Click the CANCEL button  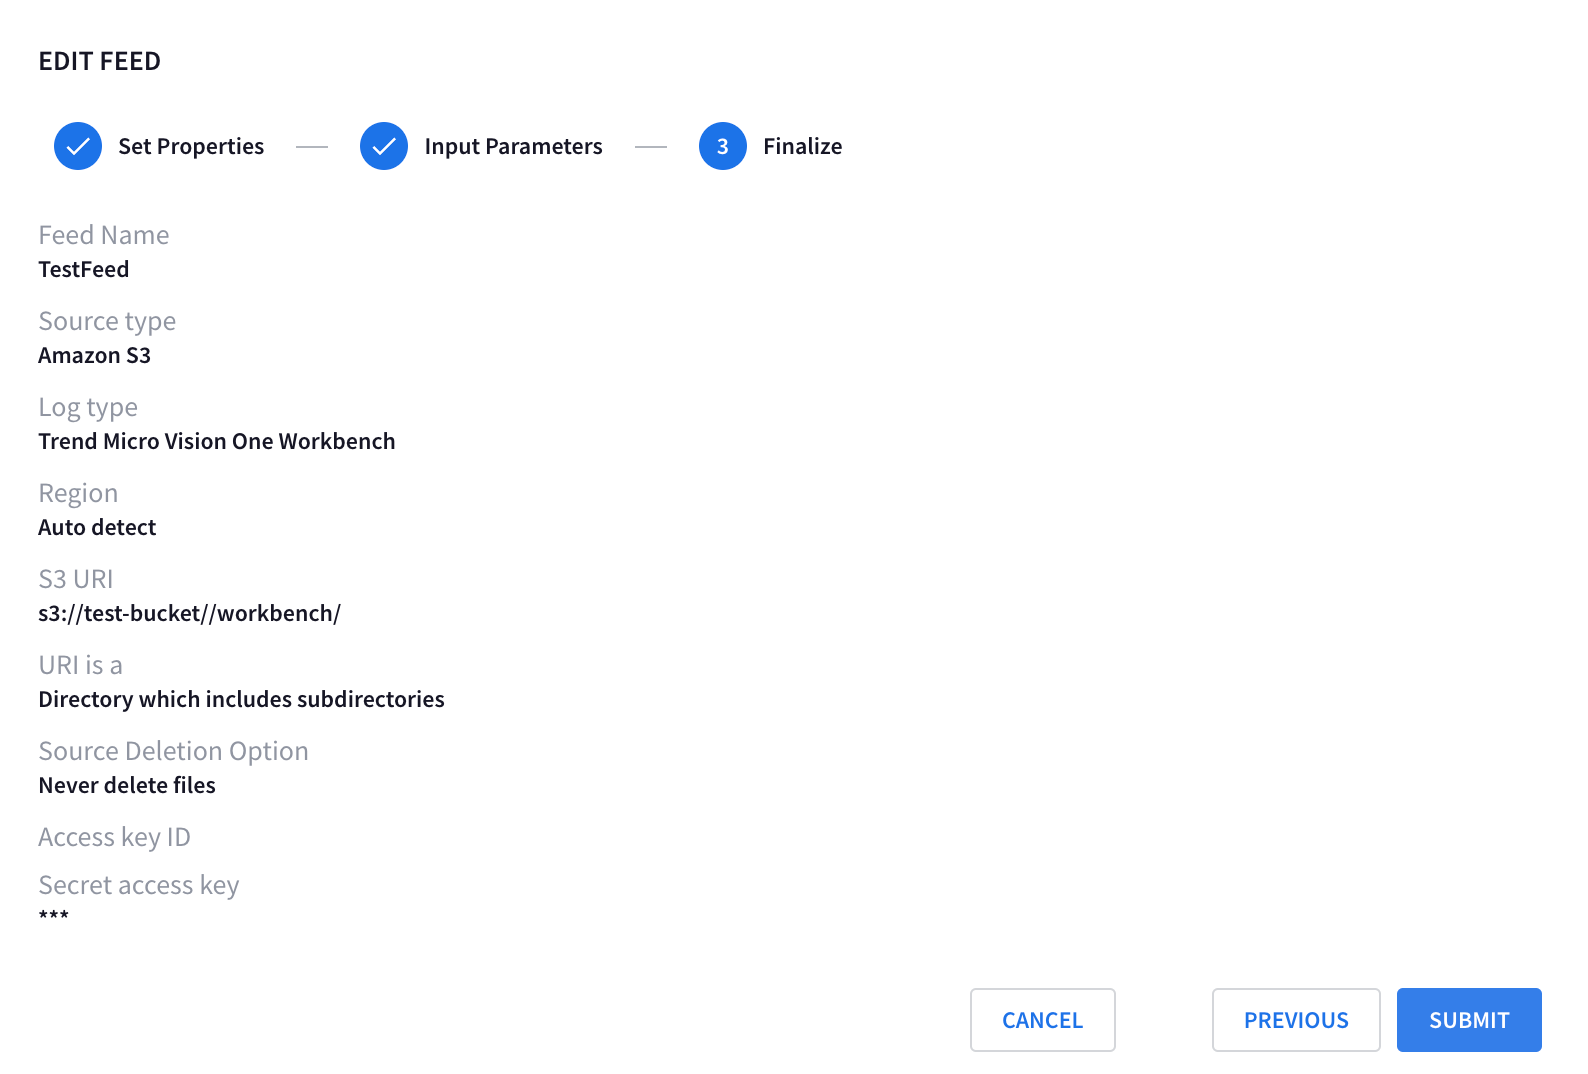(1042, 1020)
